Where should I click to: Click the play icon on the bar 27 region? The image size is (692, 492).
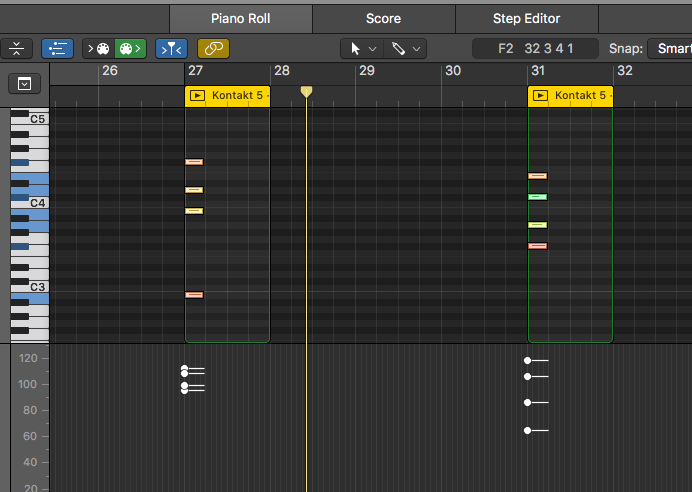tap(197, 96)
